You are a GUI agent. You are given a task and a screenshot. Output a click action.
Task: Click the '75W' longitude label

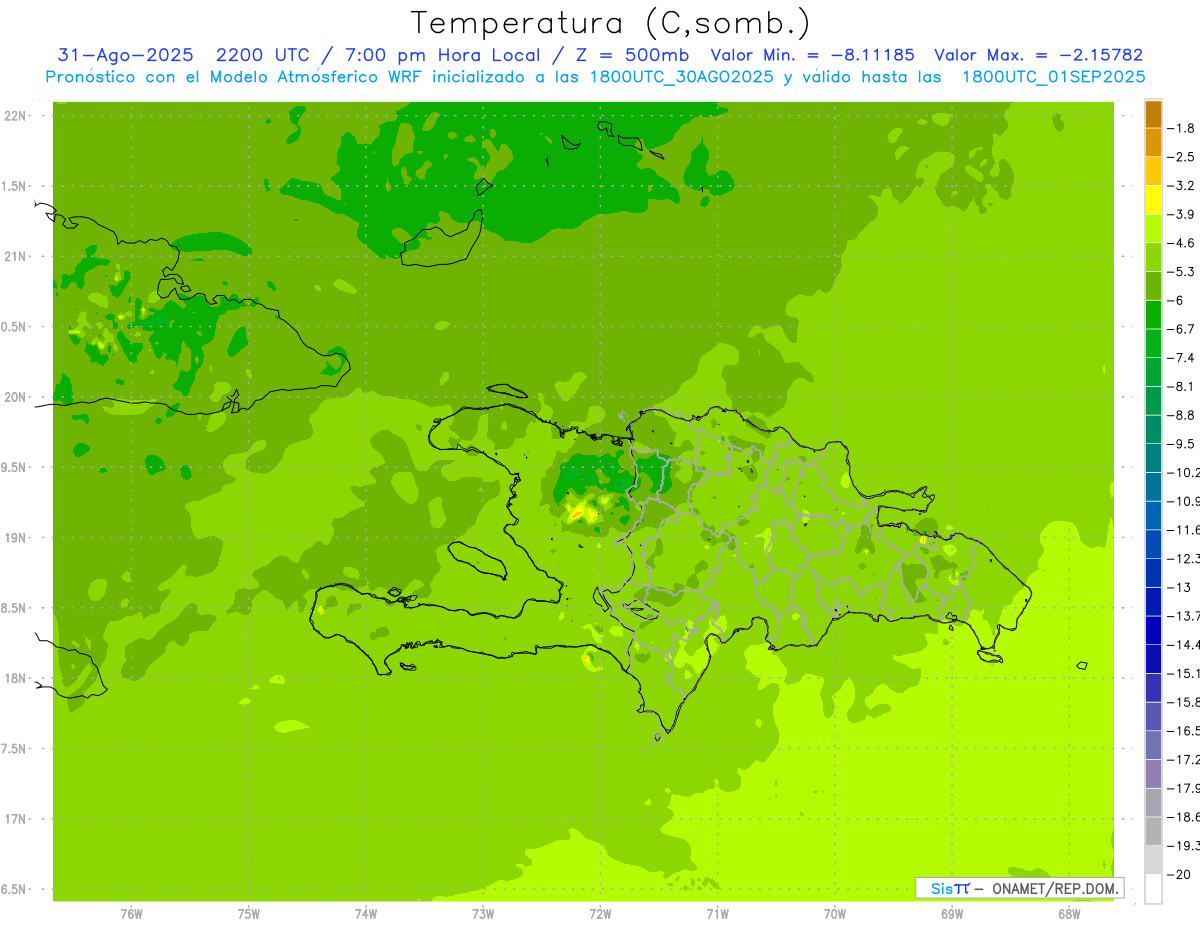[x=249, y=913]
